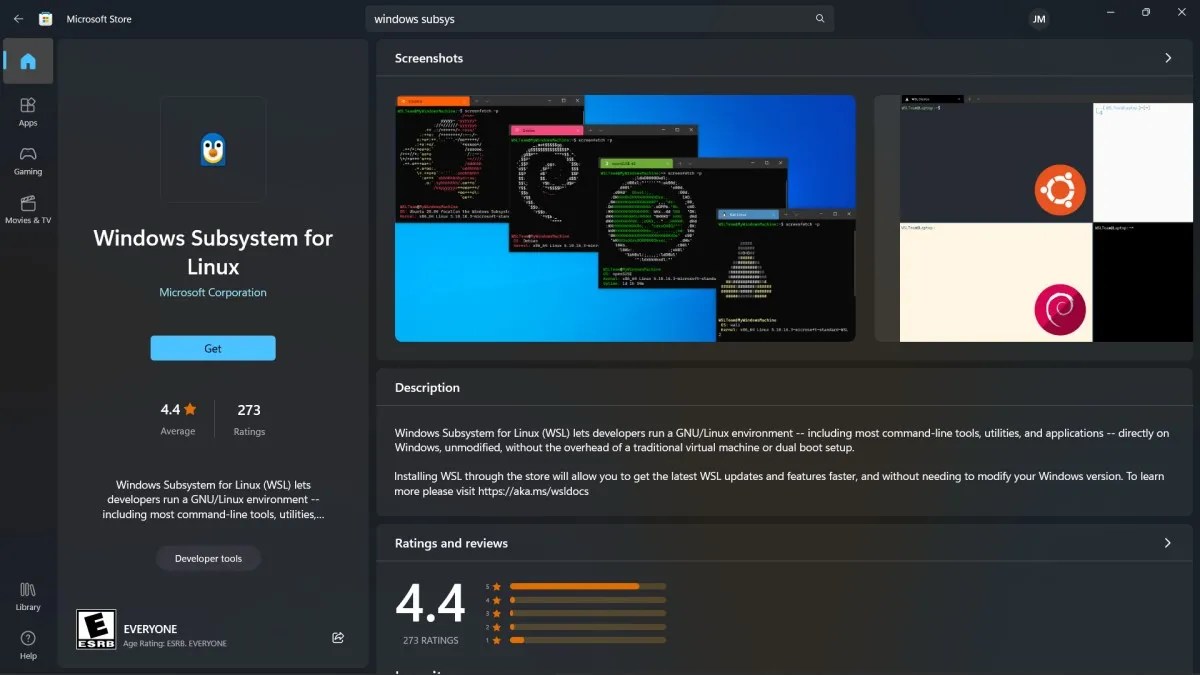
Task: Open Help via the question mark icon
Action: 28,642
